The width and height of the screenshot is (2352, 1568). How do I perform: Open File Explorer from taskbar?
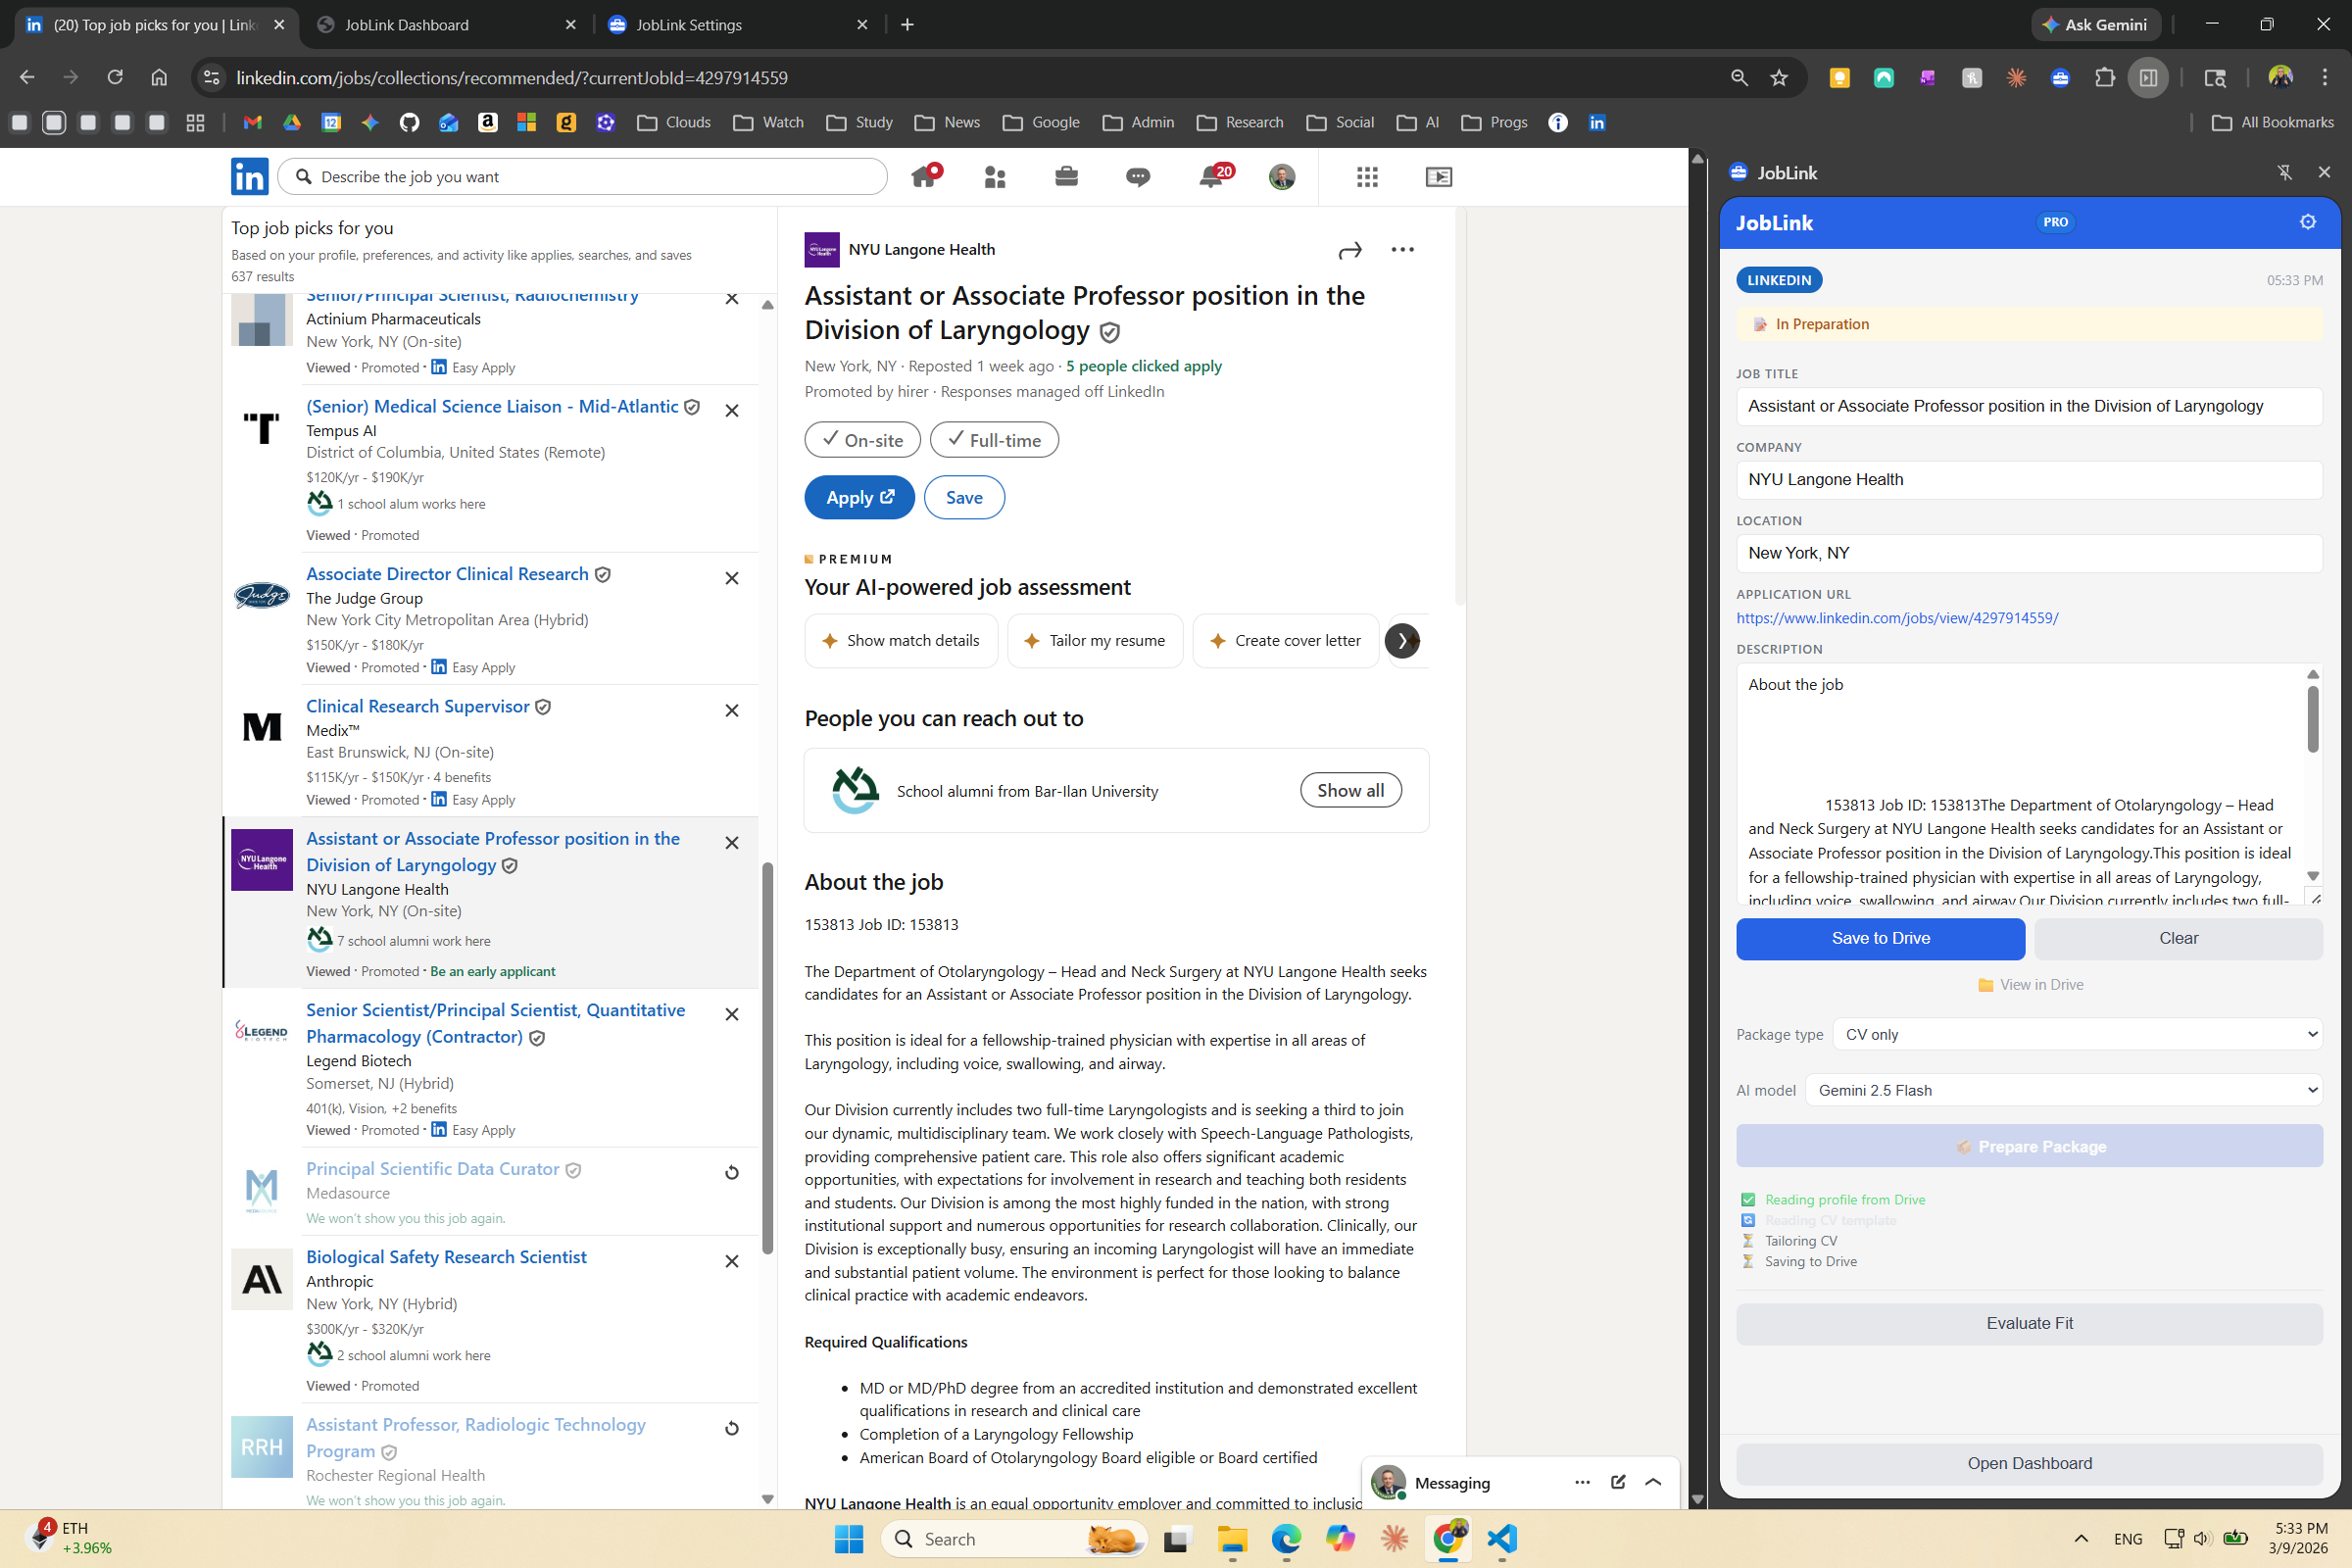1232,1540
